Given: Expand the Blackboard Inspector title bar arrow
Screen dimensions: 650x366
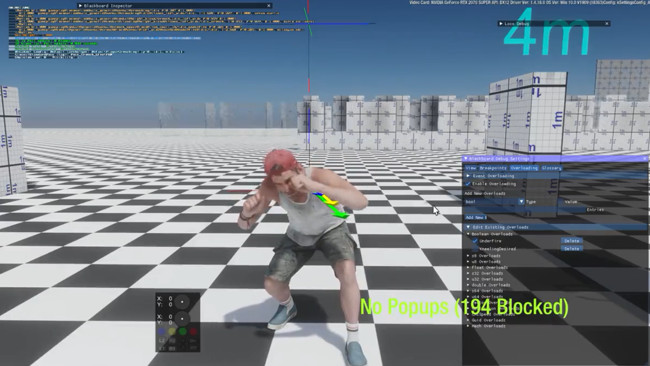Looking at the screenshot, I should coord(80,6).
